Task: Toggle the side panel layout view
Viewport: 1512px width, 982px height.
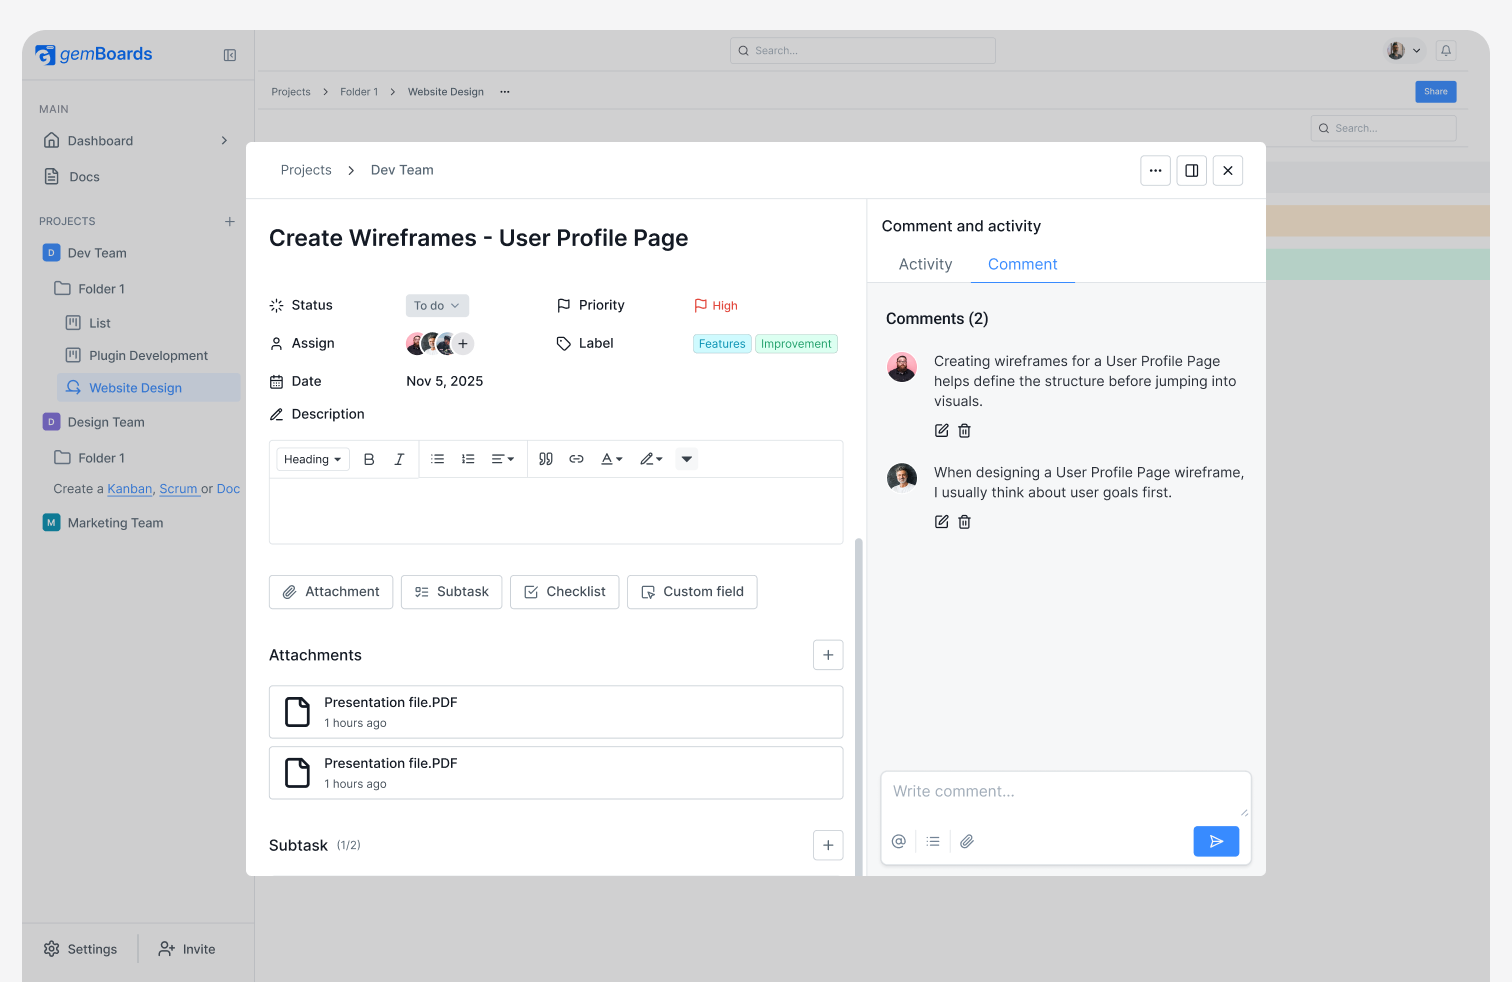Action: 1191,170
